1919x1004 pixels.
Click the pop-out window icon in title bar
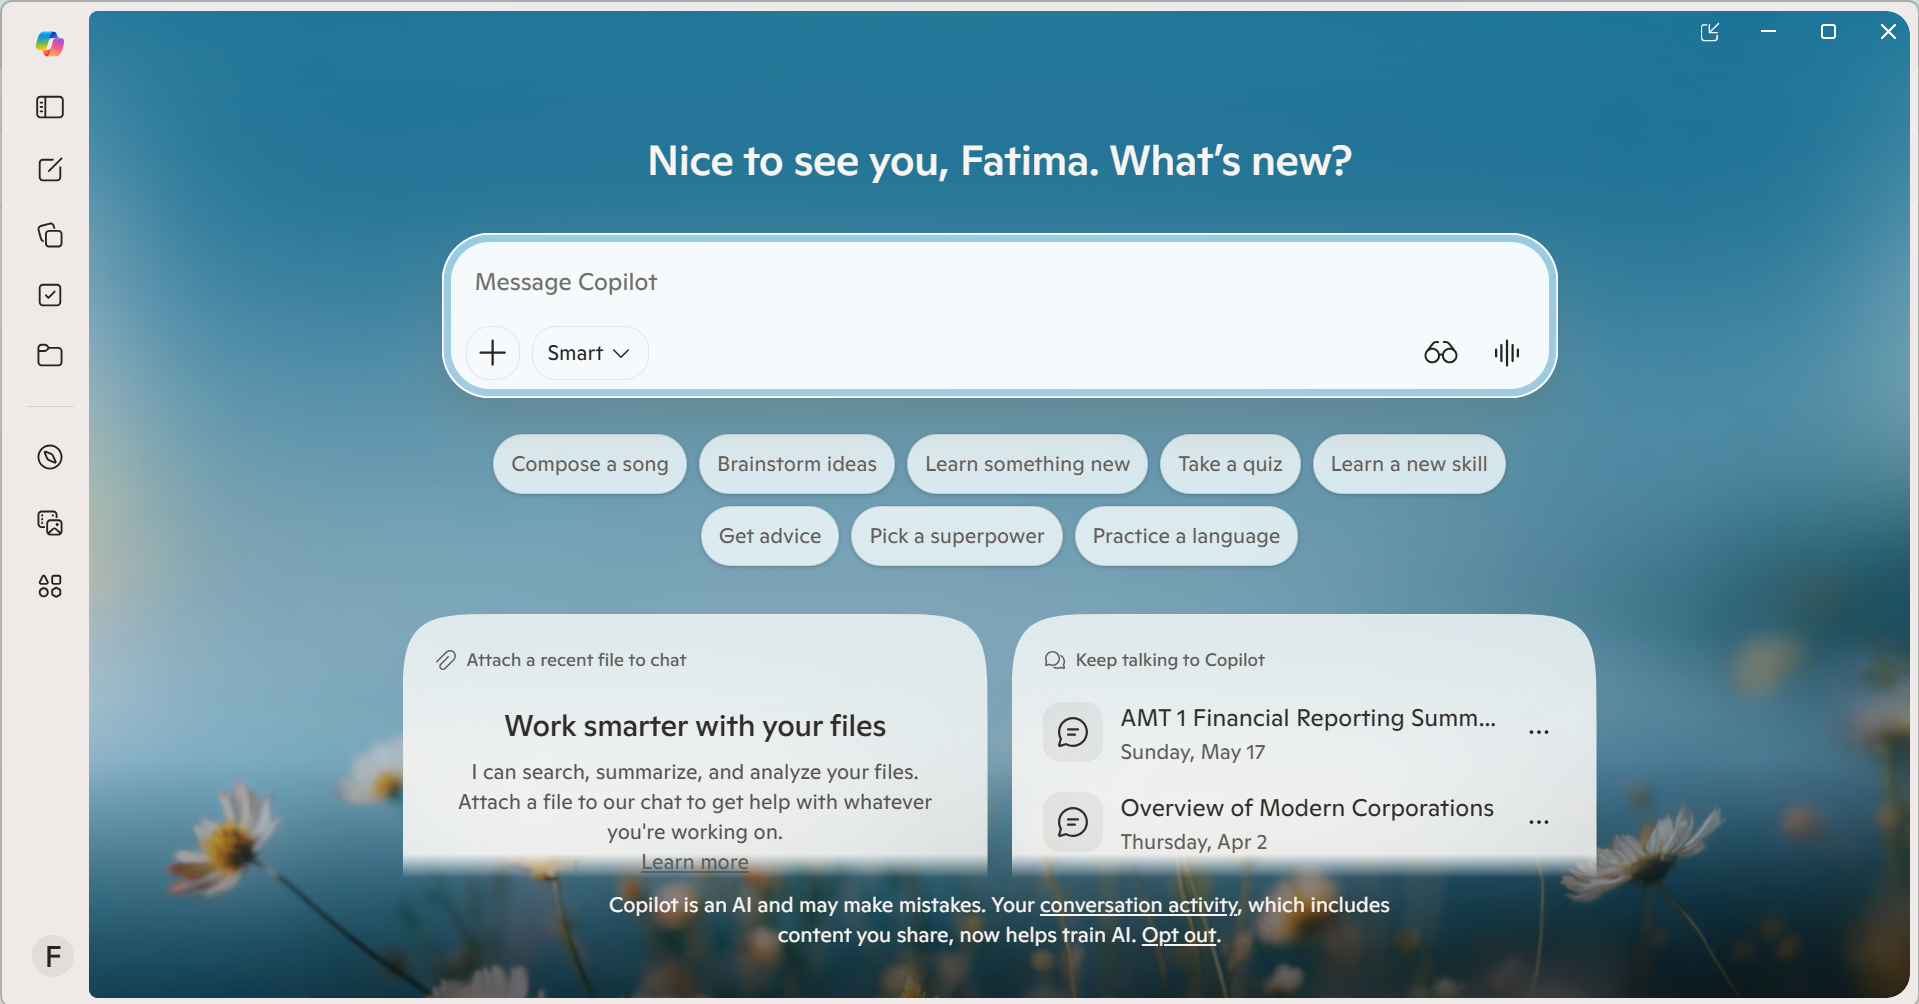(x=1710, y=32)
